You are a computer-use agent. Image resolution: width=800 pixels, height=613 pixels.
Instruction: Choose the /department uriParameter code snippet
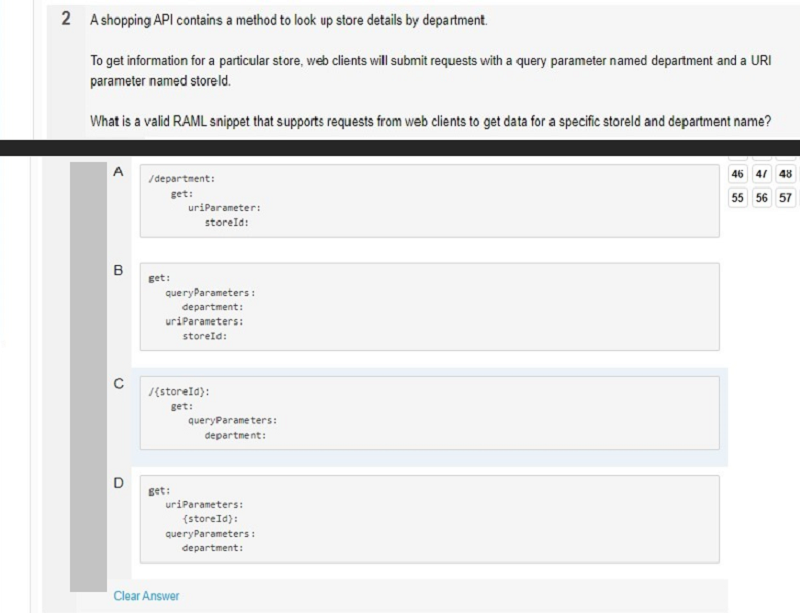pyautogui.click(x=430, y=201)
